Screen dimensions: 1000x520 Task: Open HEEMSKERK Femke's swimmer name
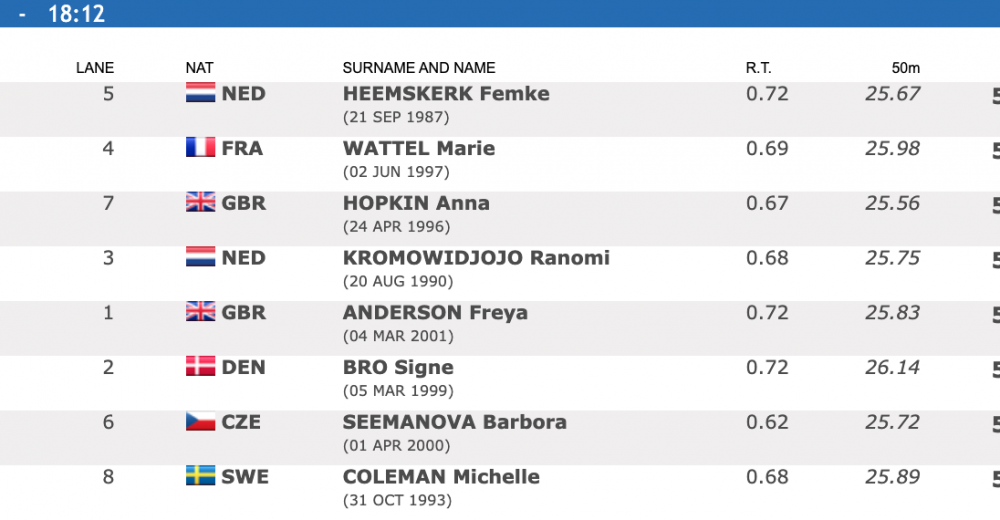click(446, 94)
